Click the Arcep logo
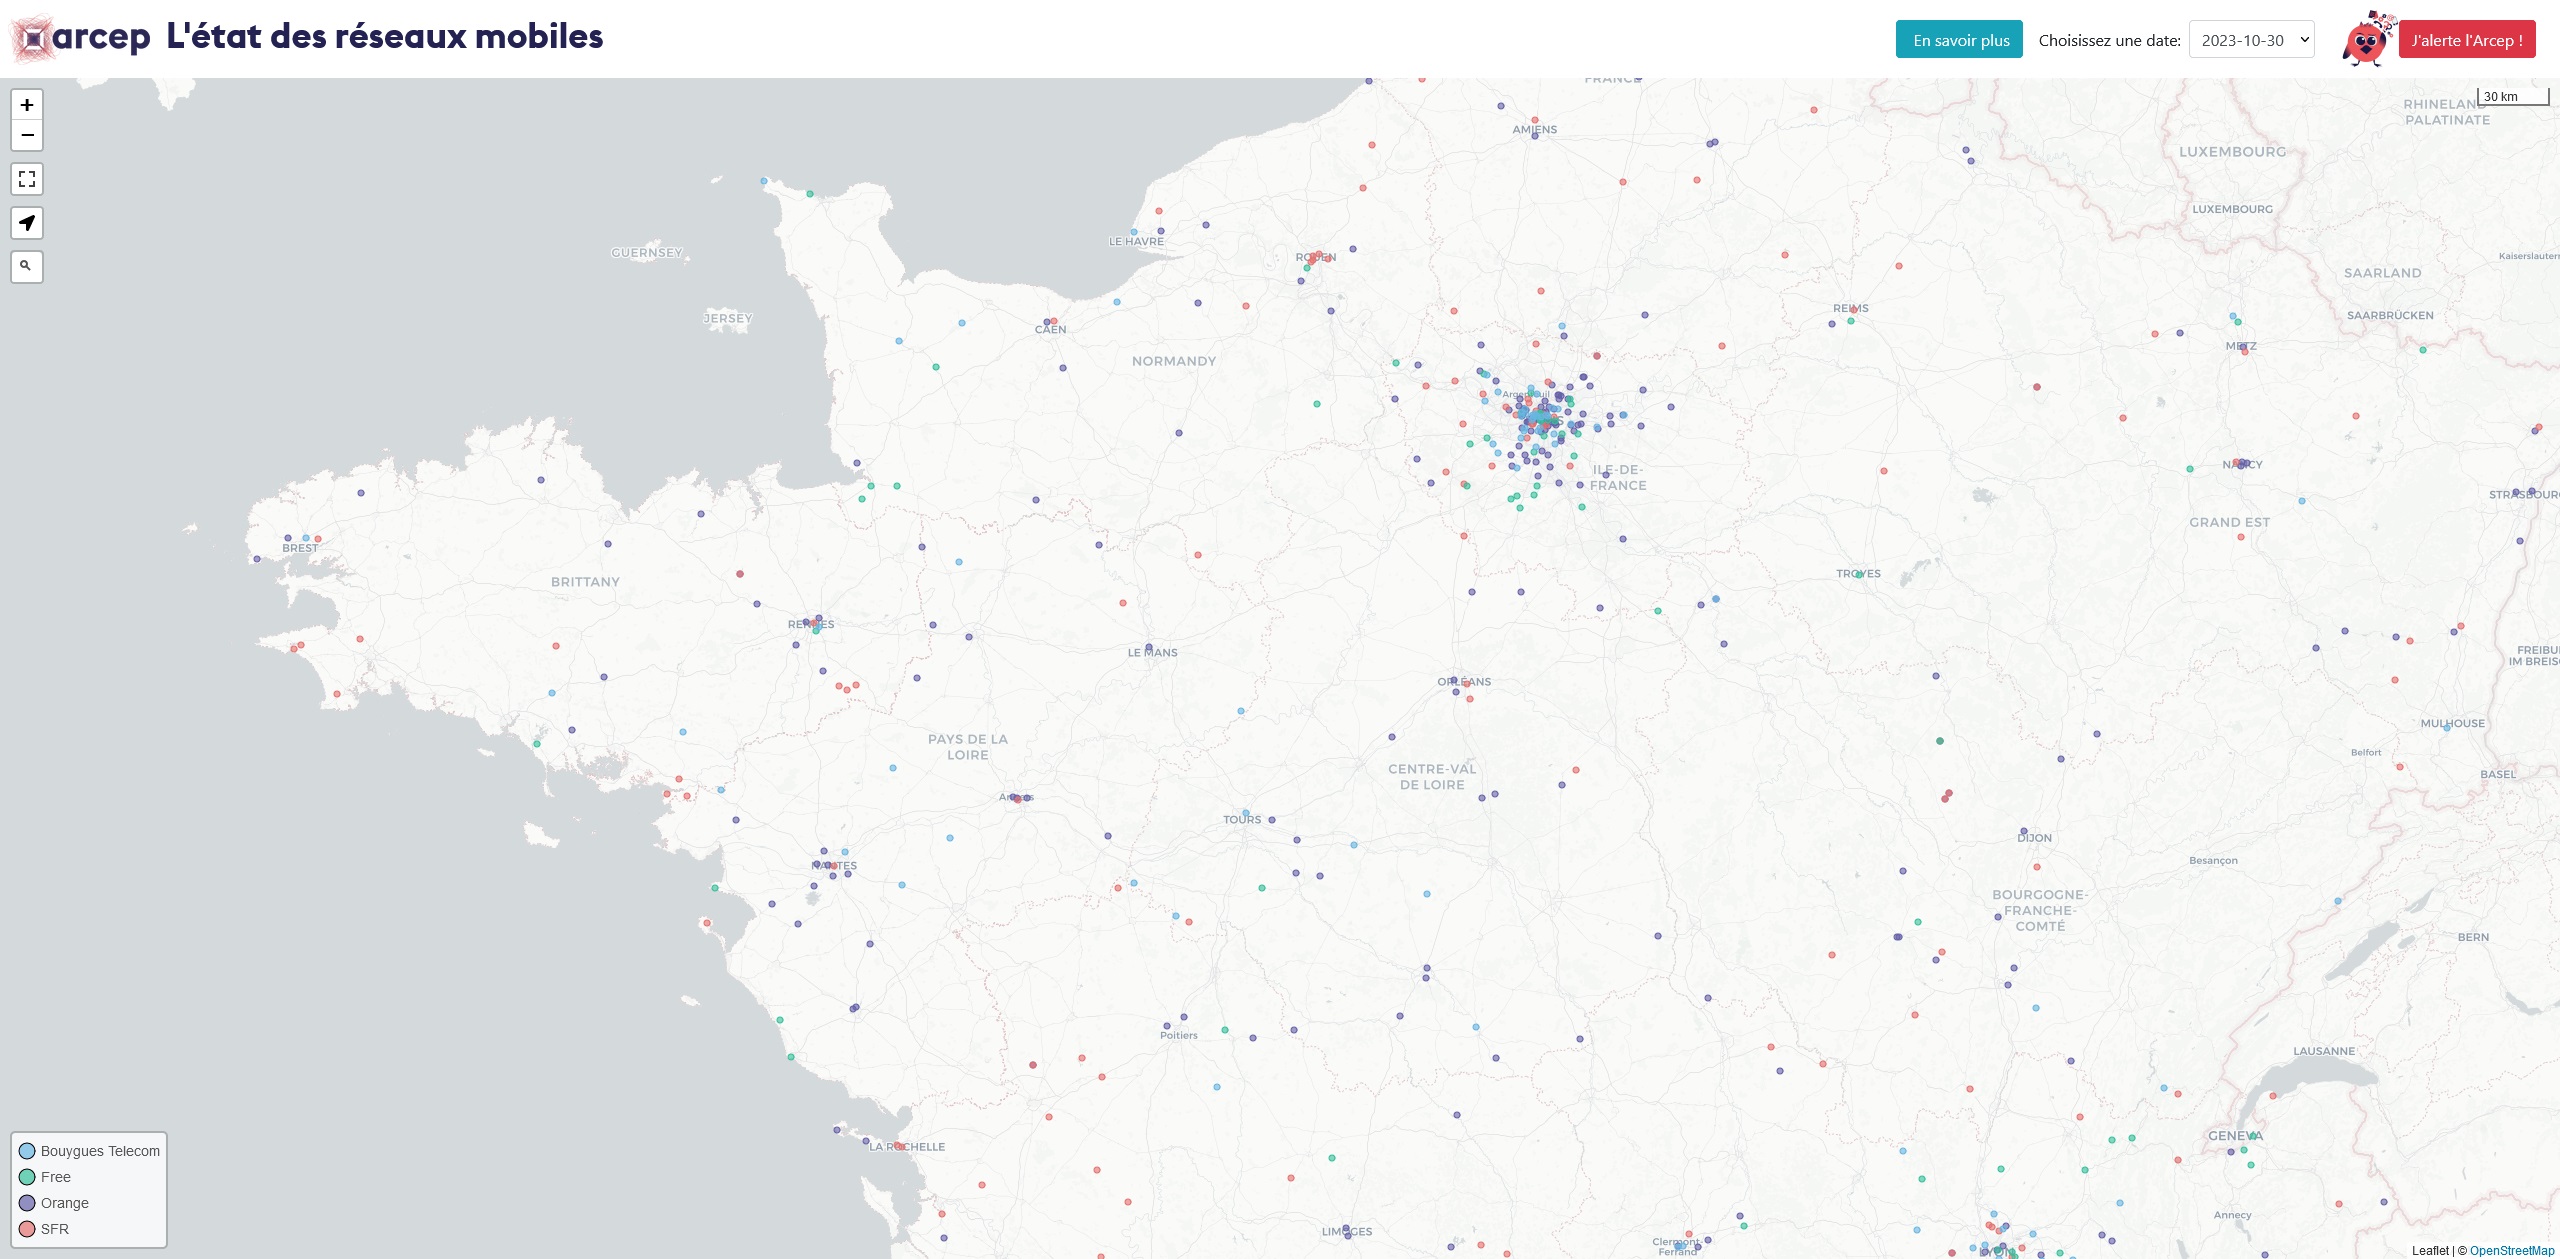 pos(80,38)
